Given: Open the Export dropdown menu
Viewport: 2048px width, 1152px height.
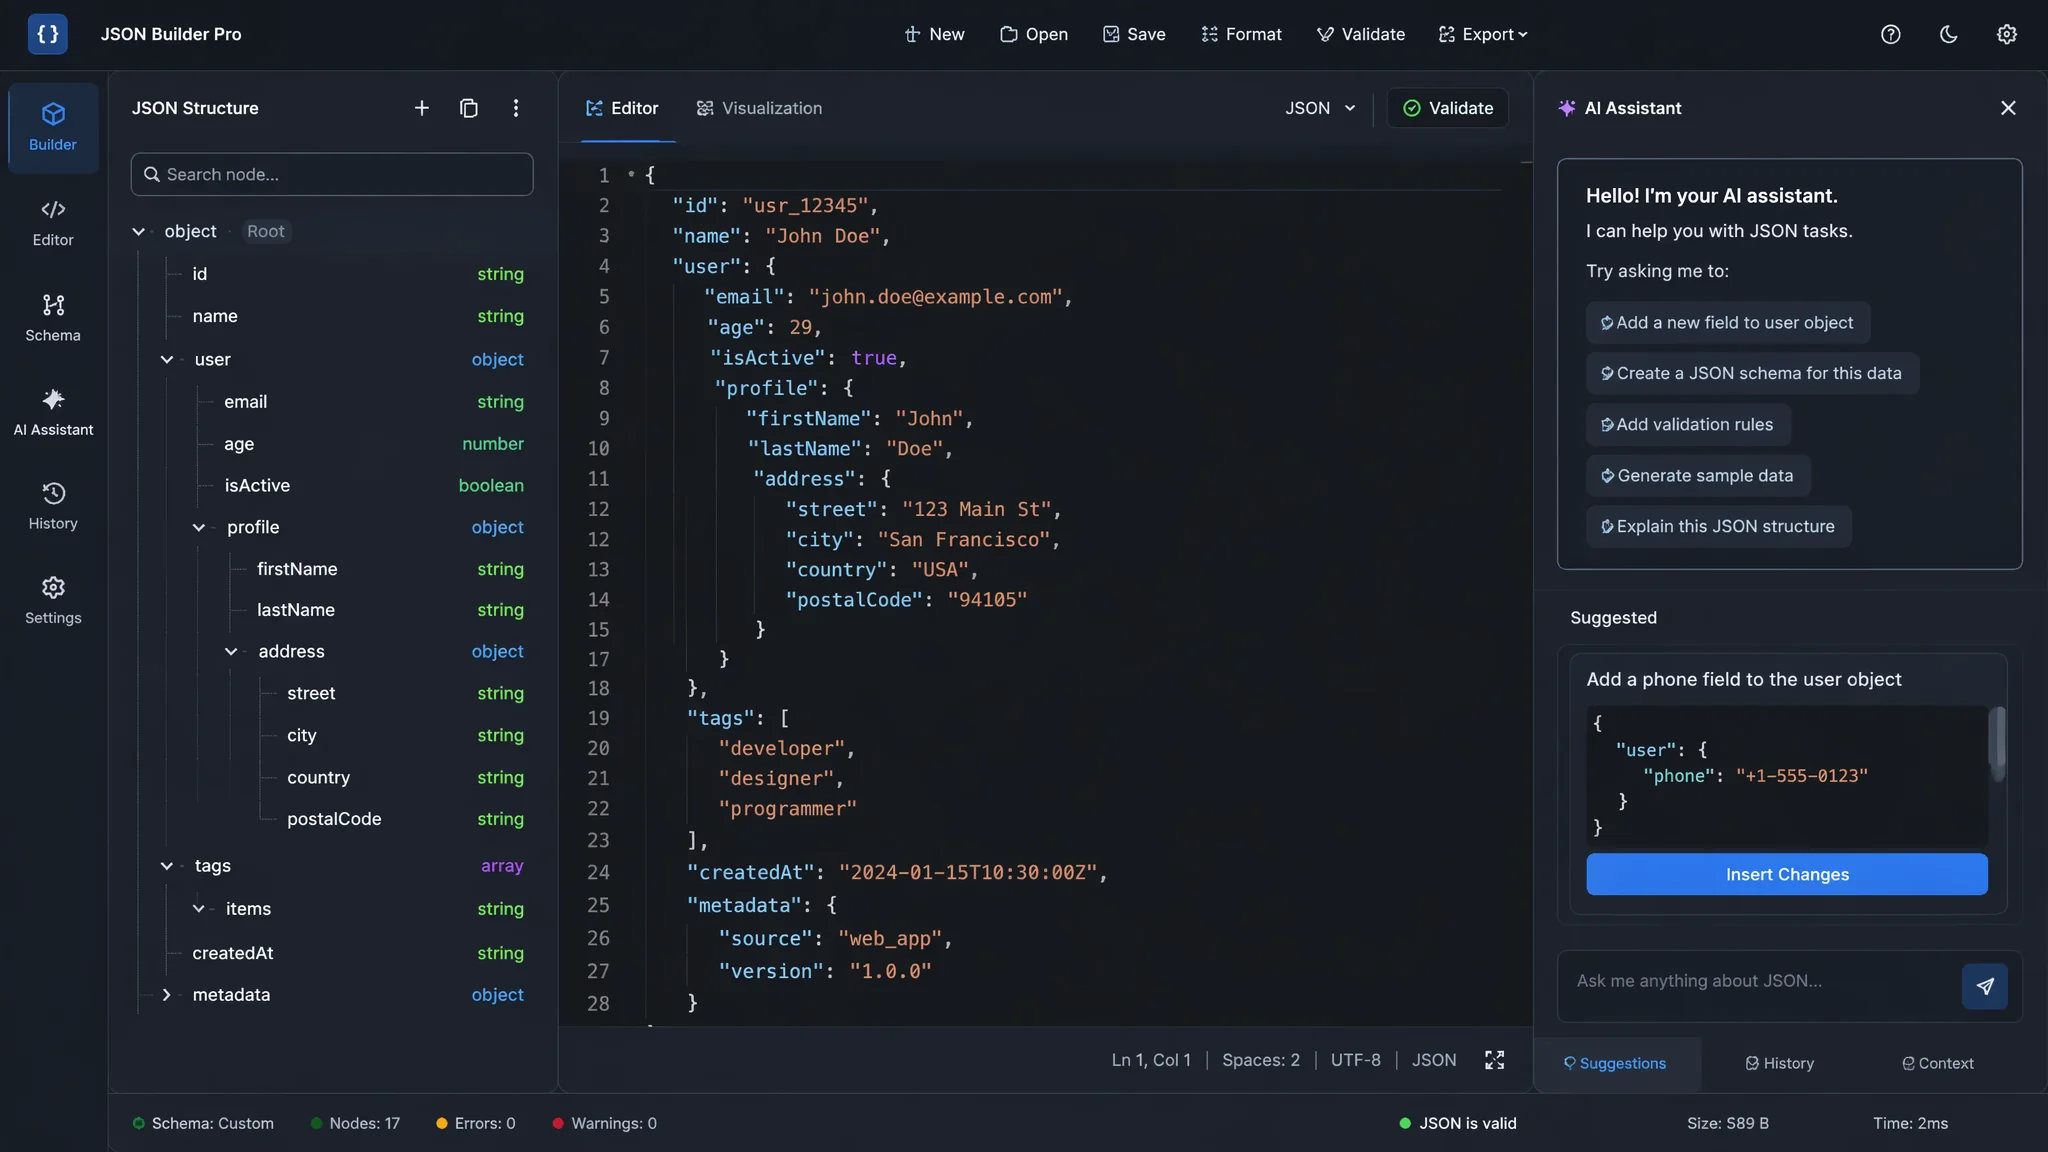Looking at the screenshot, I should pyautogui.click(x=1483, y=34).
